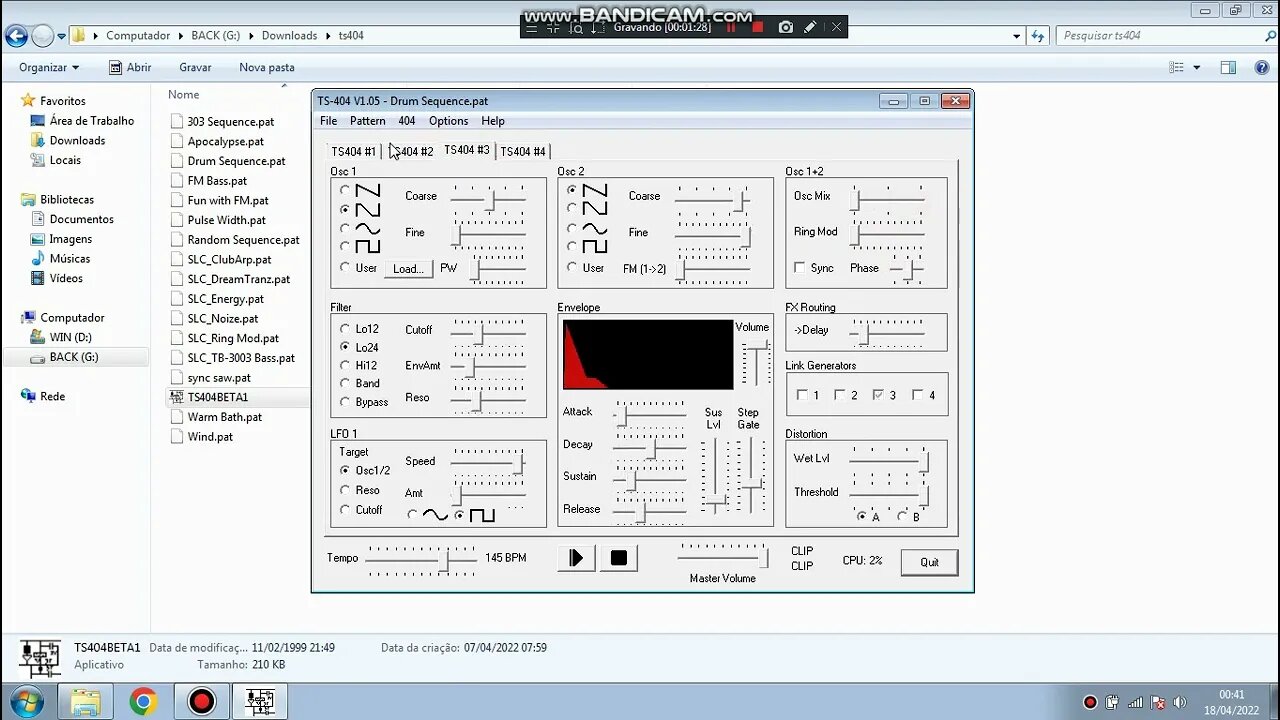Switch to TS404 #2 tab

click(411, 152)
